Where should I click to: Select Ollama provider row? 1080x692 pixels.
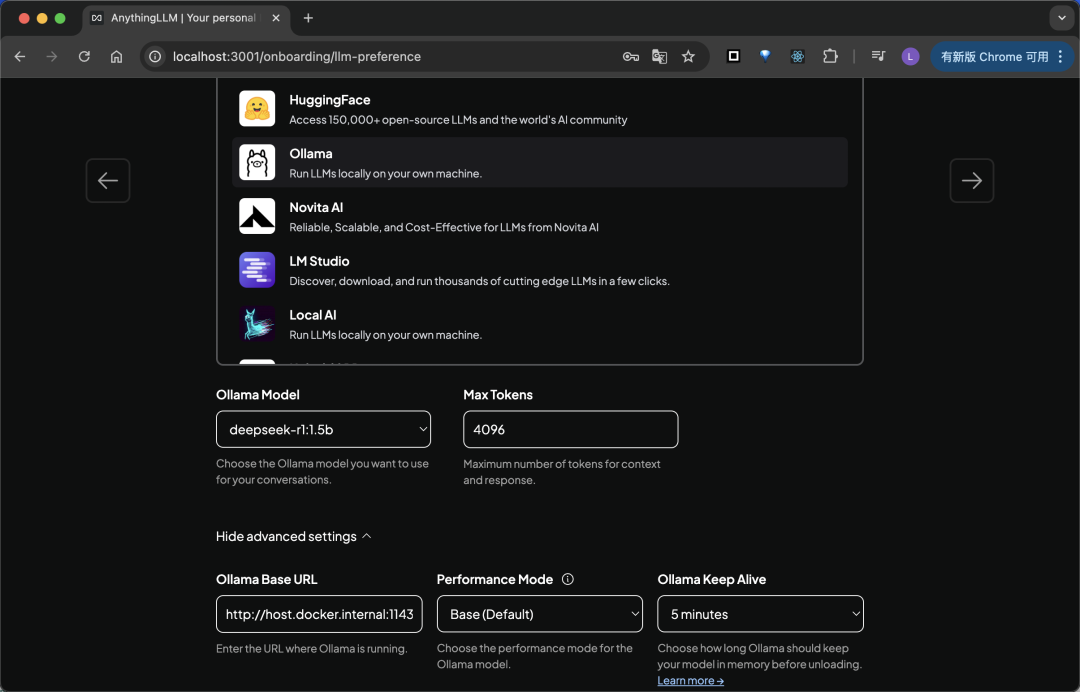[539, 162]
